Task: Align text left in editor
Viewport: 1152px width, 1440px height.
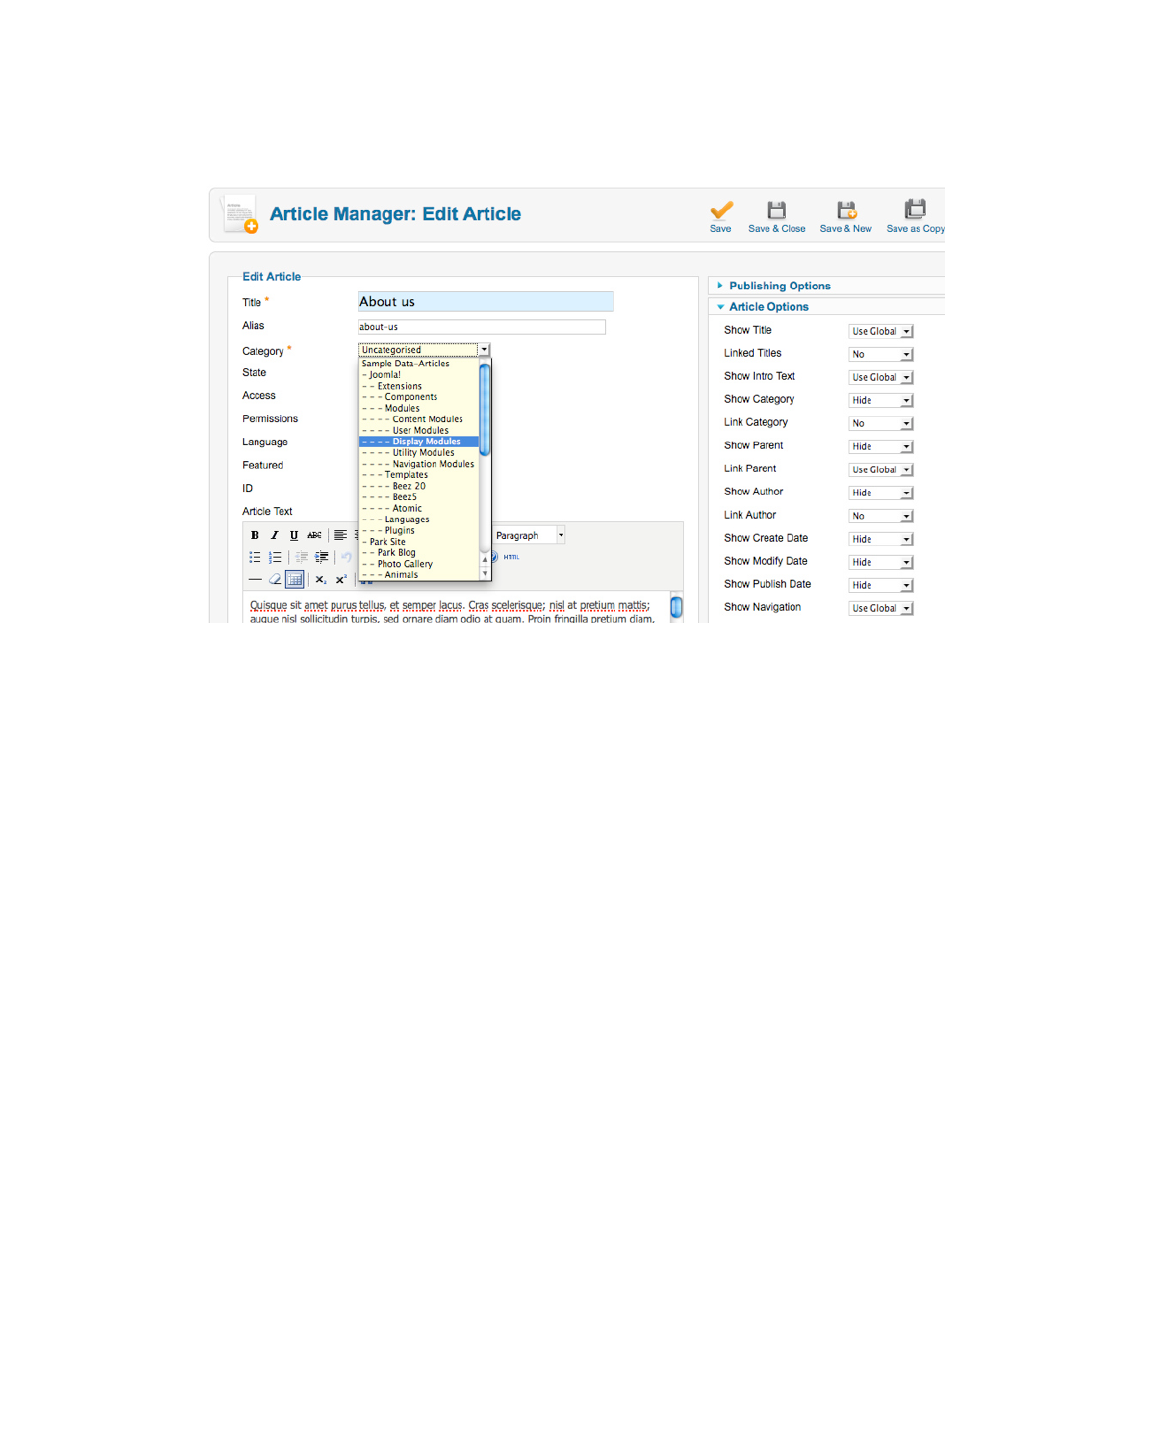Action: (x=340, y=536)
